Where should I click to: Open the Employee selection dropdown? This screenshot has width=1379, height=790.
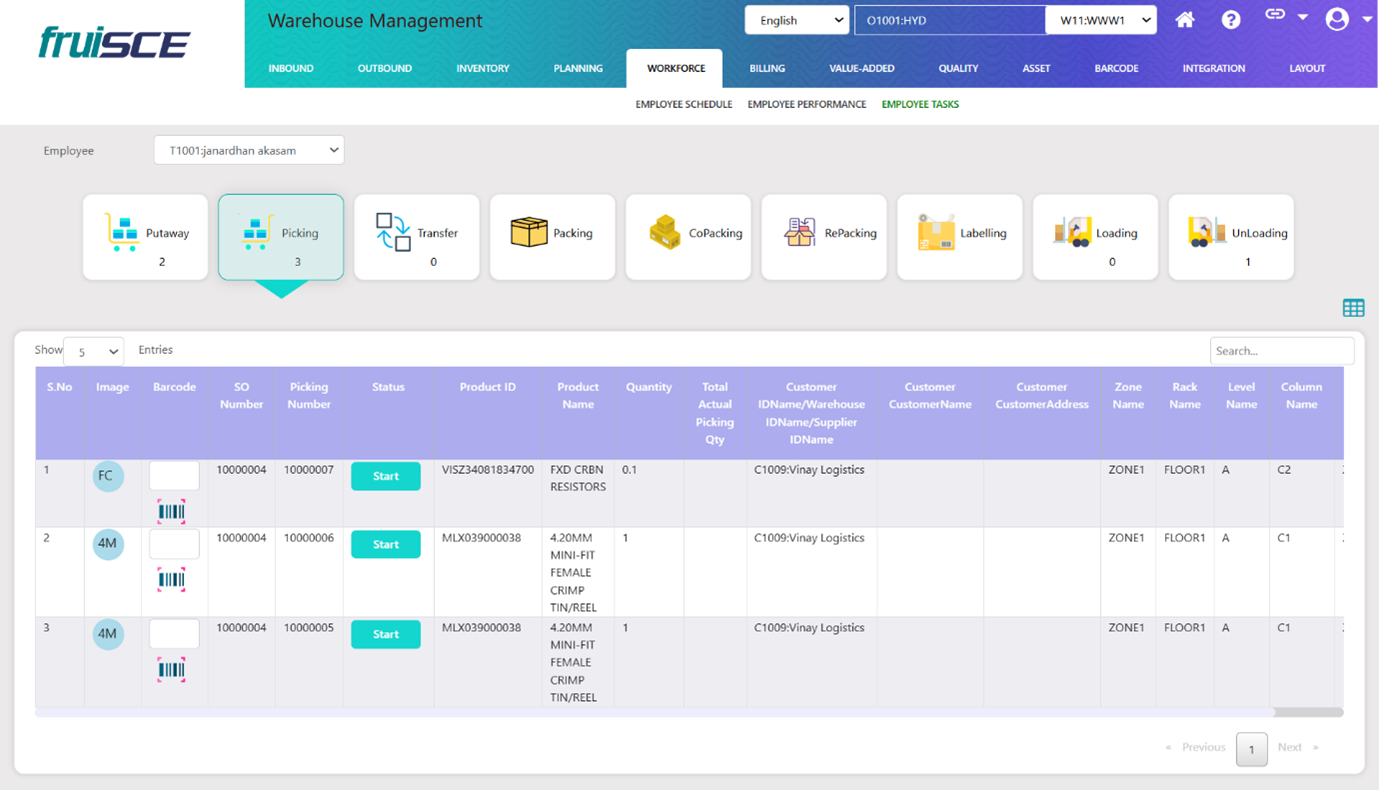(249, 150)
